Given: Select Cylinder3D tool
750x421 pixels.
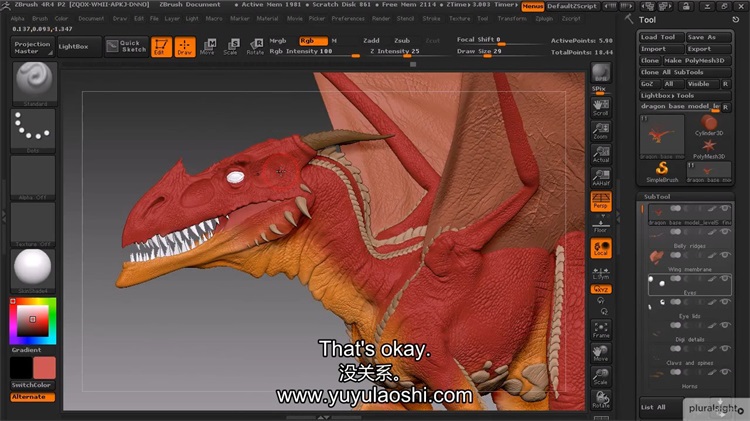Looking at the screenshot, I should [708, 126].
